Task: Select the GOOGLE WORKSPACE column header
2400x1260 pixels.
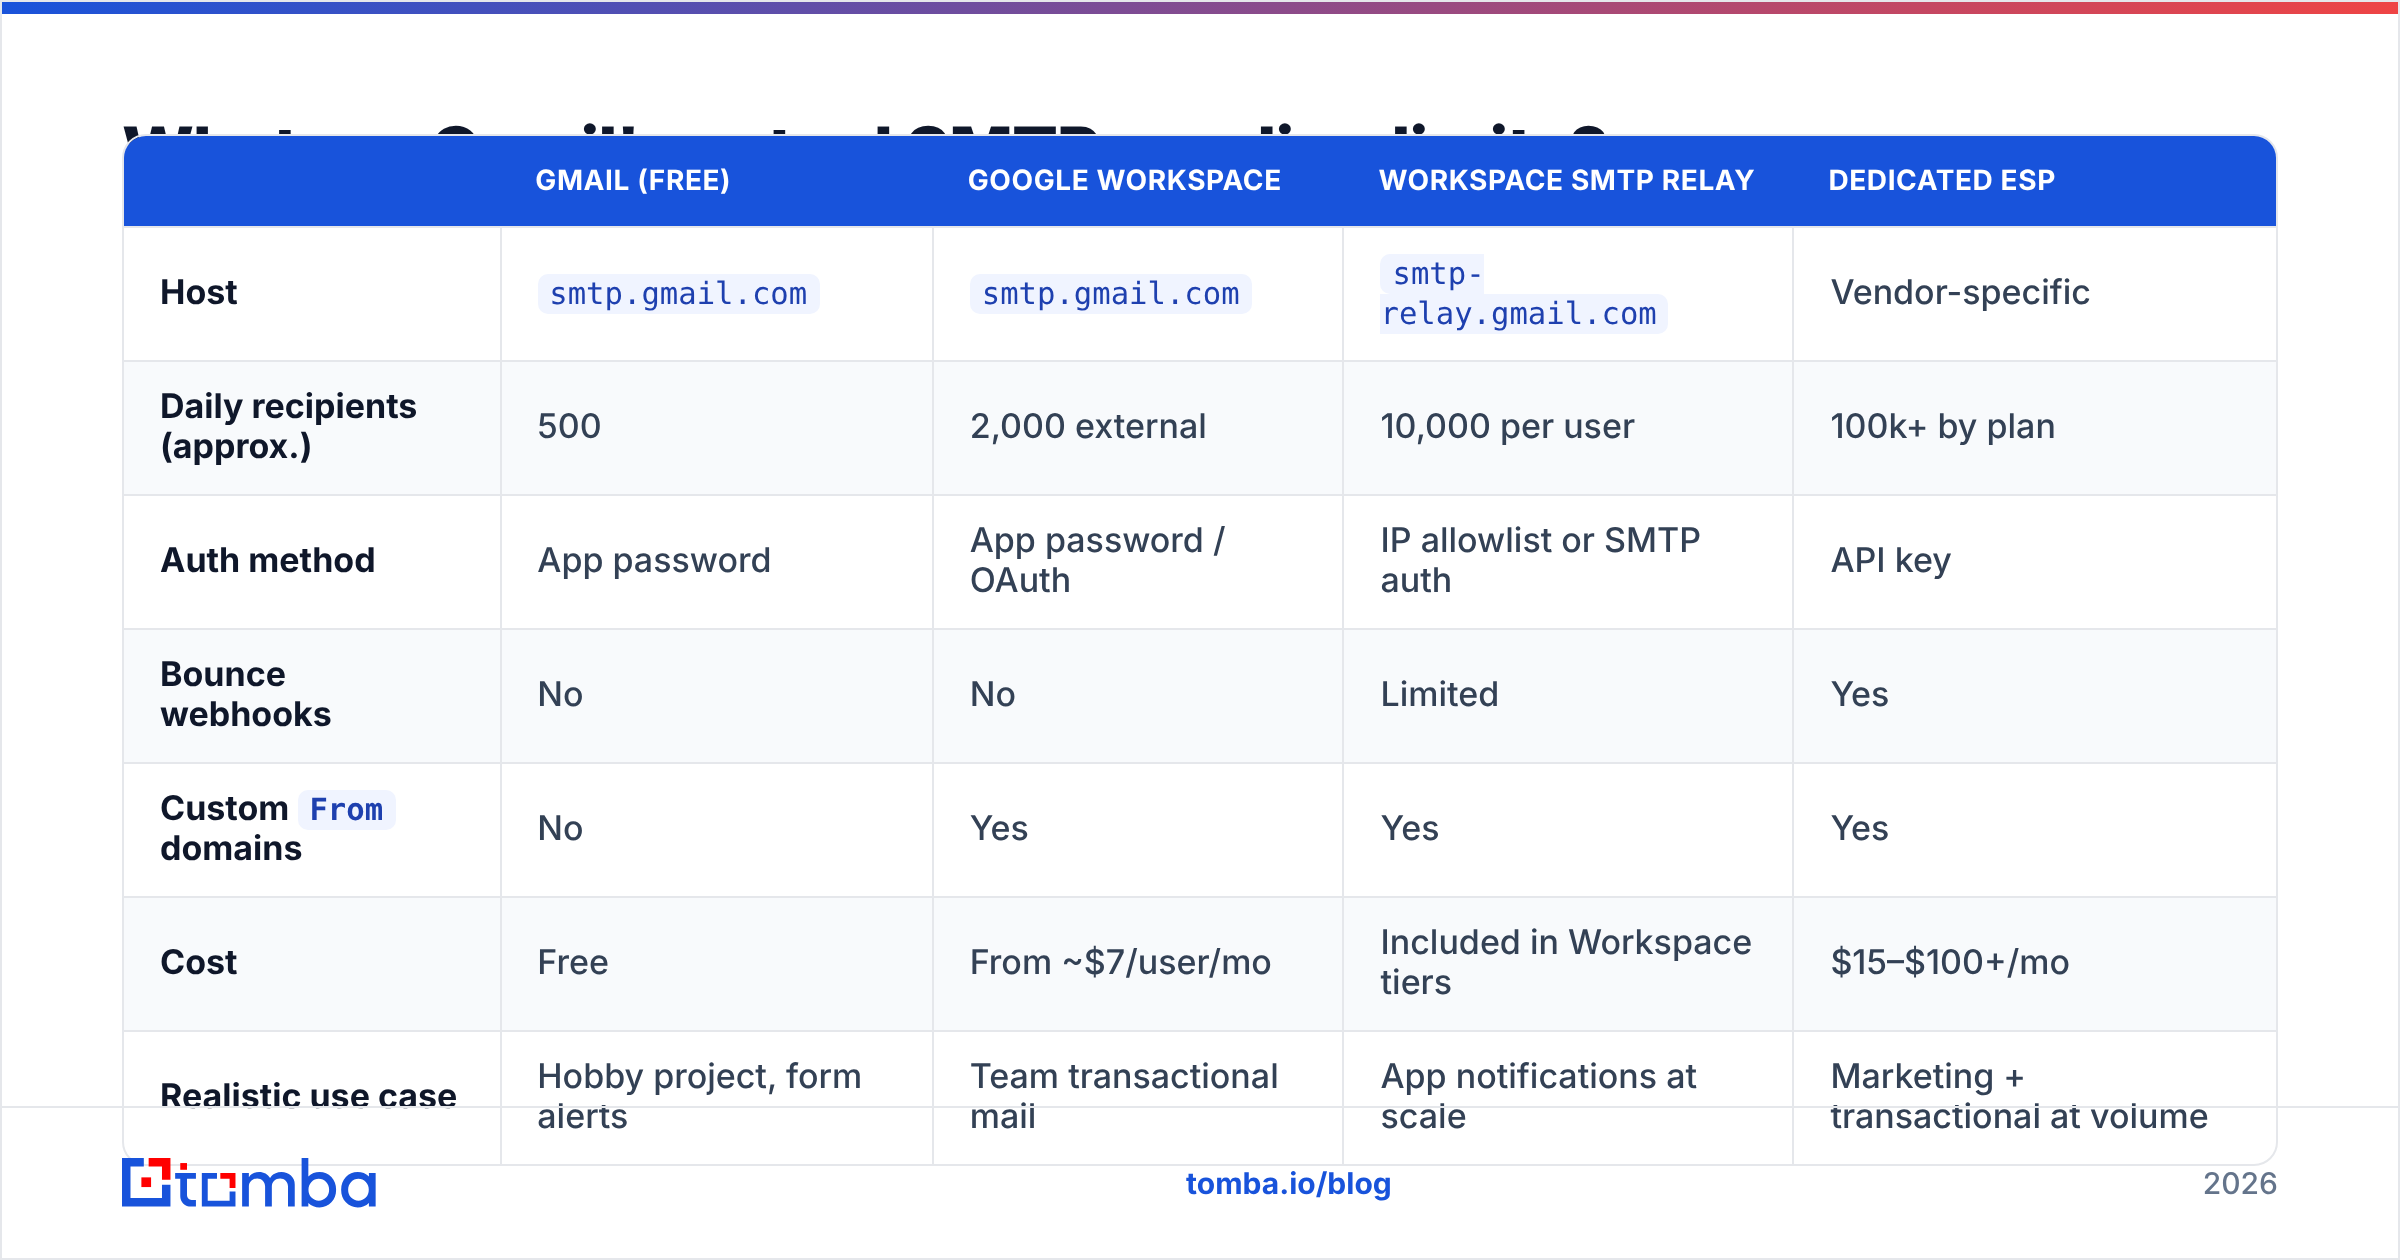Action: 1124,180
